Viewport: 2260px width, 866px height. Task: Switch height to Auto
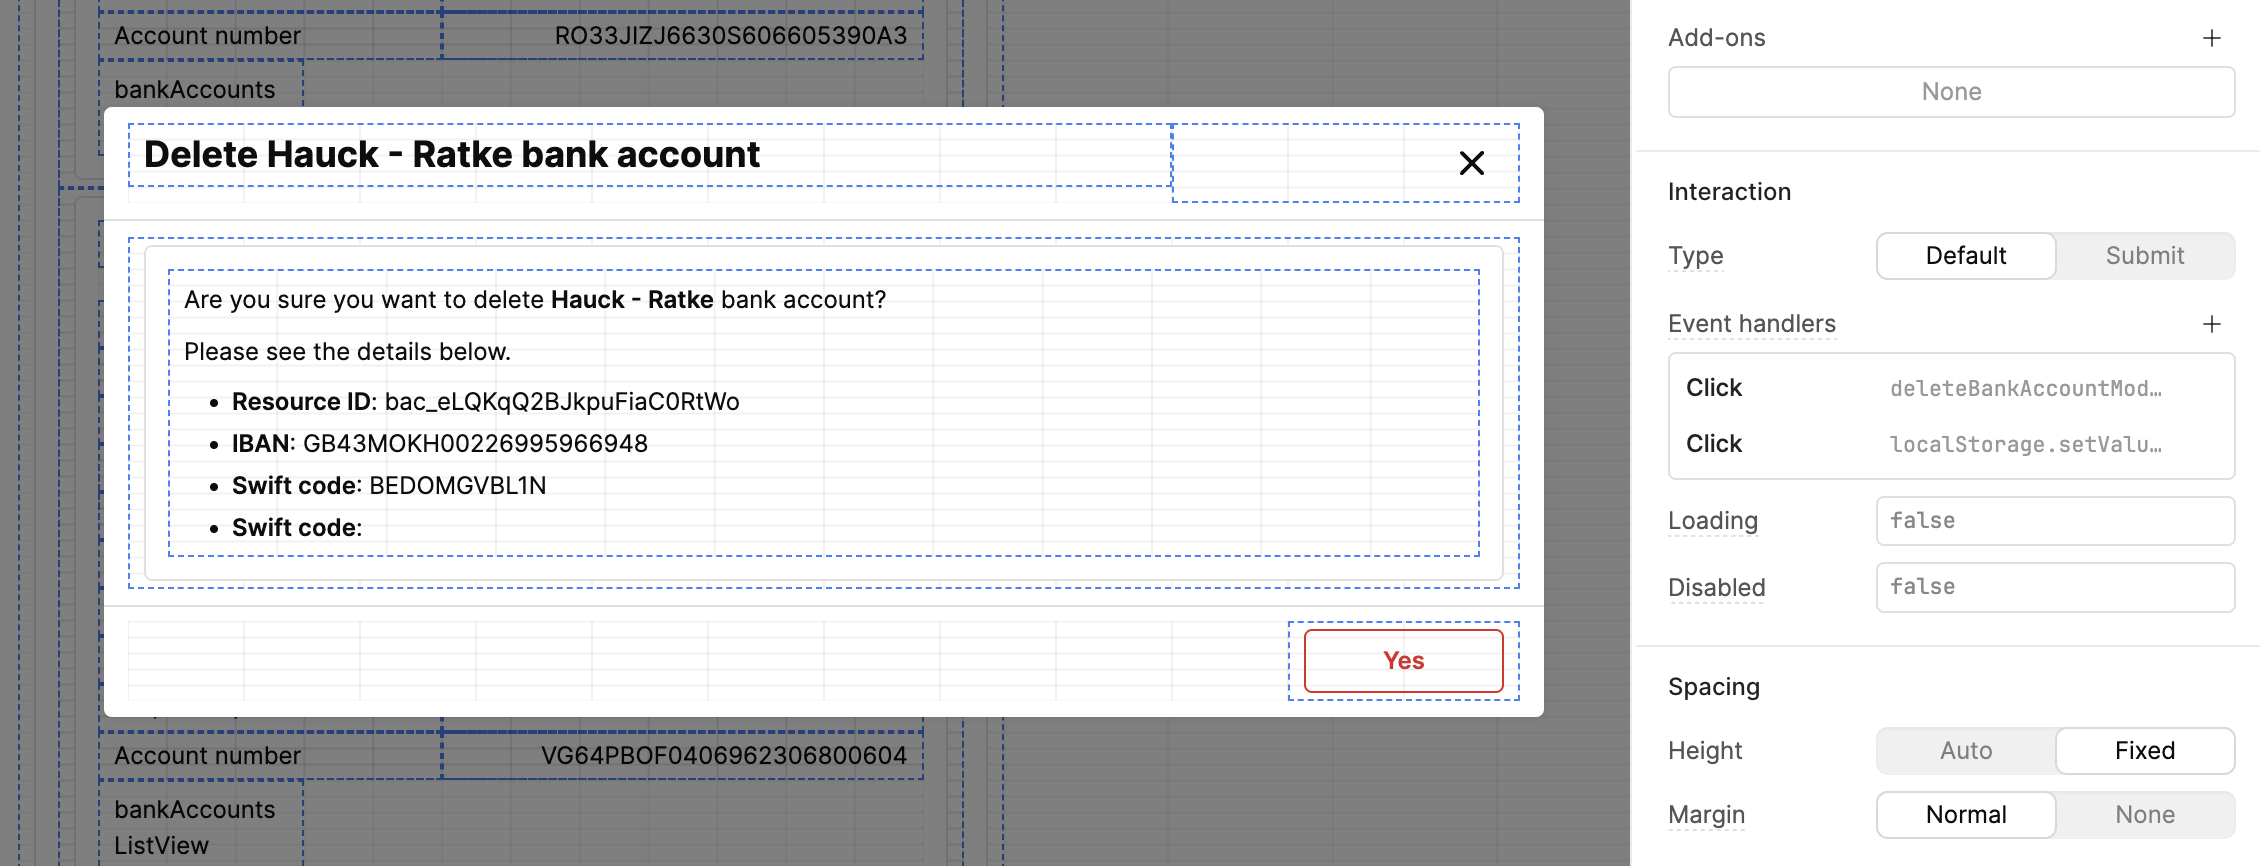coord(1965,751)
